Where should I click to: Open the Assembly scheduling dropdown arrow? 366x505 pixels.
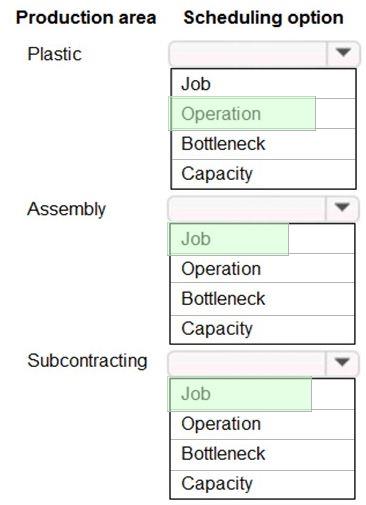coord(342,208)
